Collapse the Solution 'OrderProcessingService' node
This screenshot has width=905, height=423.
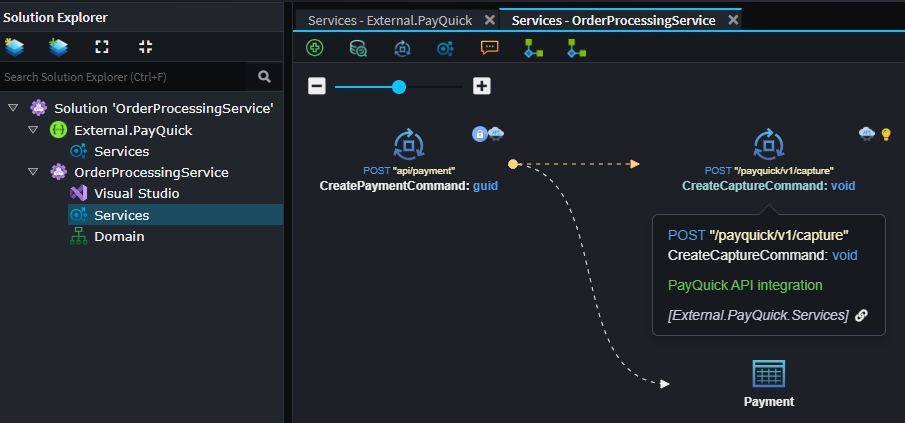tap(13, 108)
